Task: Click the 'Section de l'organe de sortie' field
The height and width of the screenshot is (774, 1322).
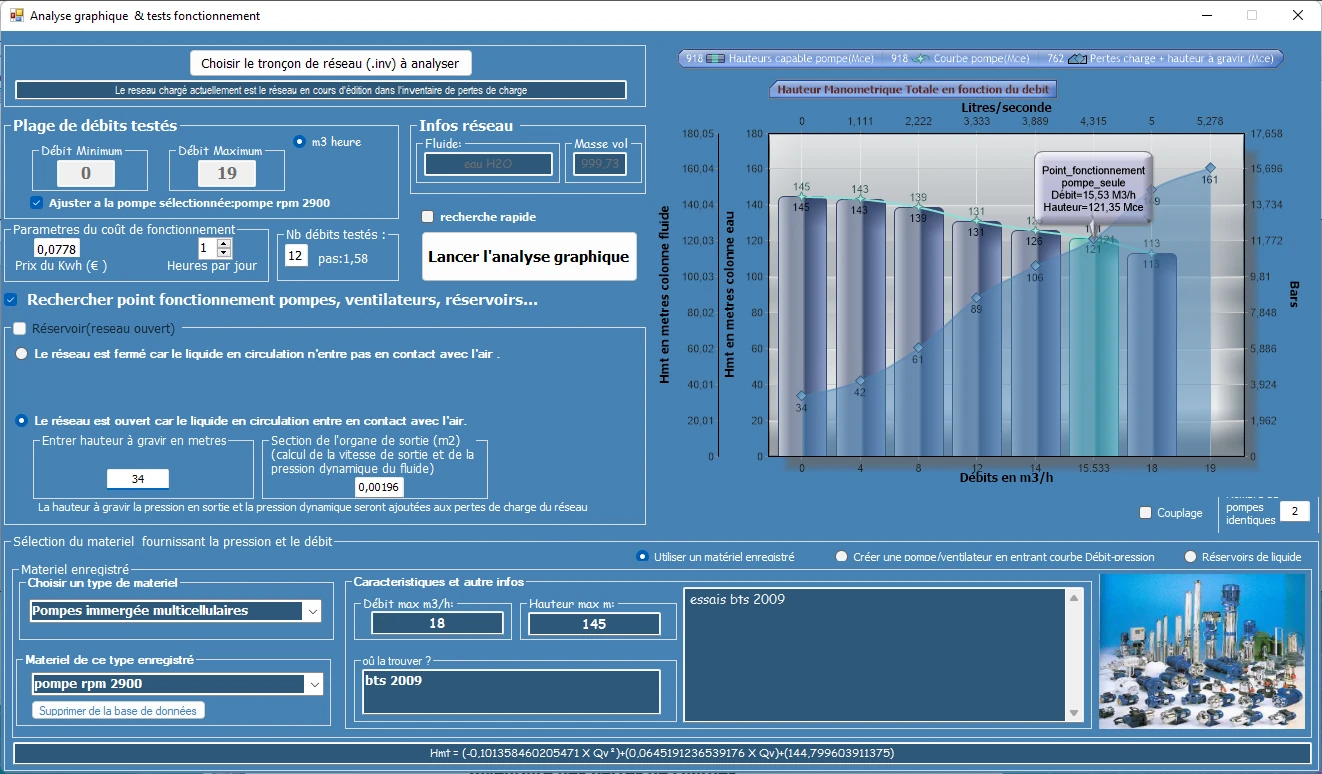Action: pos(379,487)
